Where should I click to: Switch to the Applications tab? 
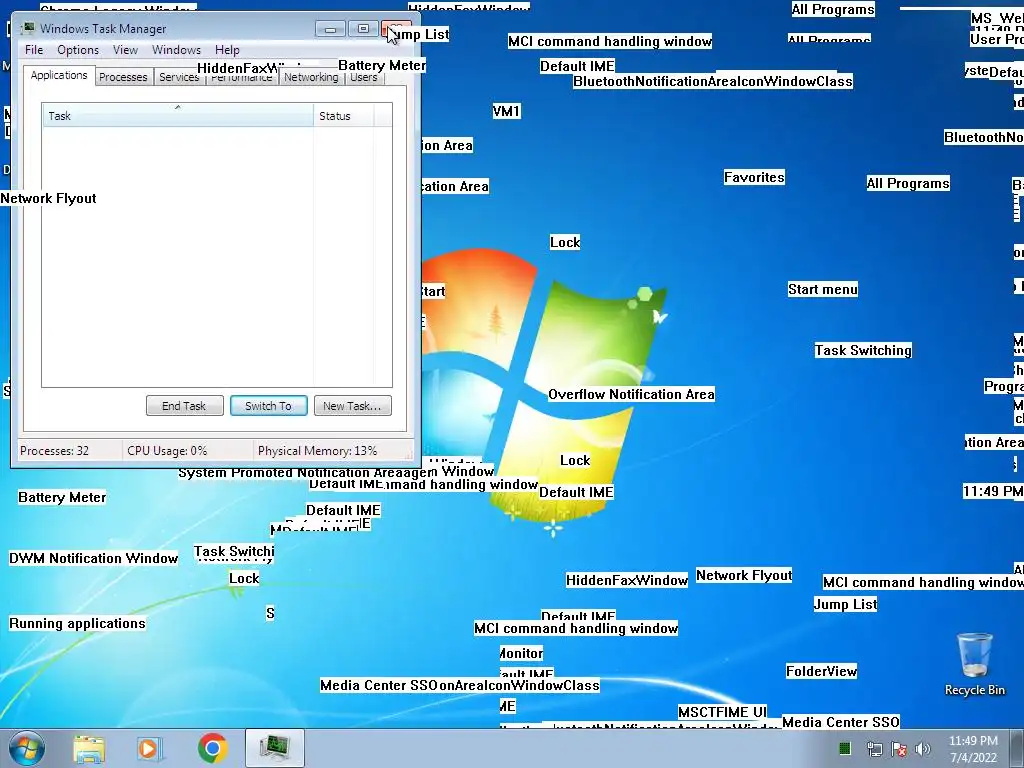(x=59, y=75)
